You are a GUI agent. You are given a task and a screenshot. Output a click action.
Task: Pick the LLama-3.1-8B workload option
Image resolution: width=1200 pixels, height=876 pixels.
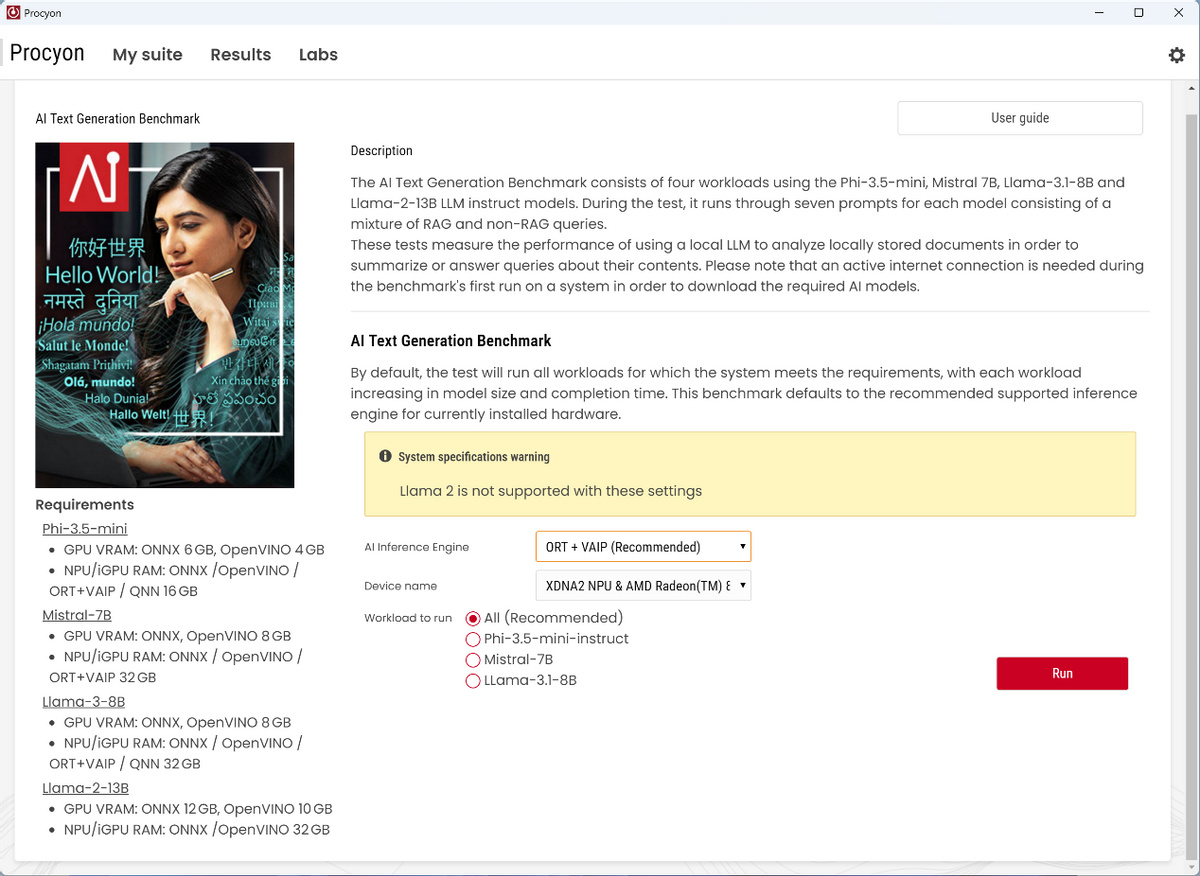pos(473,681)
